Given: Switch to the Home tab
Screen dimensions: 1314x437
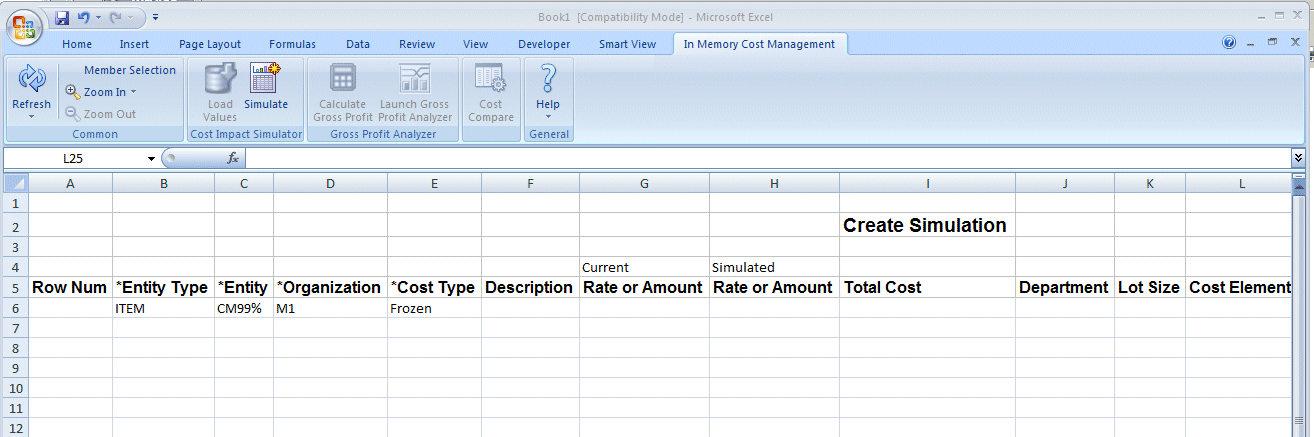Looking at the screenshot, I should [x=77, y=44].
